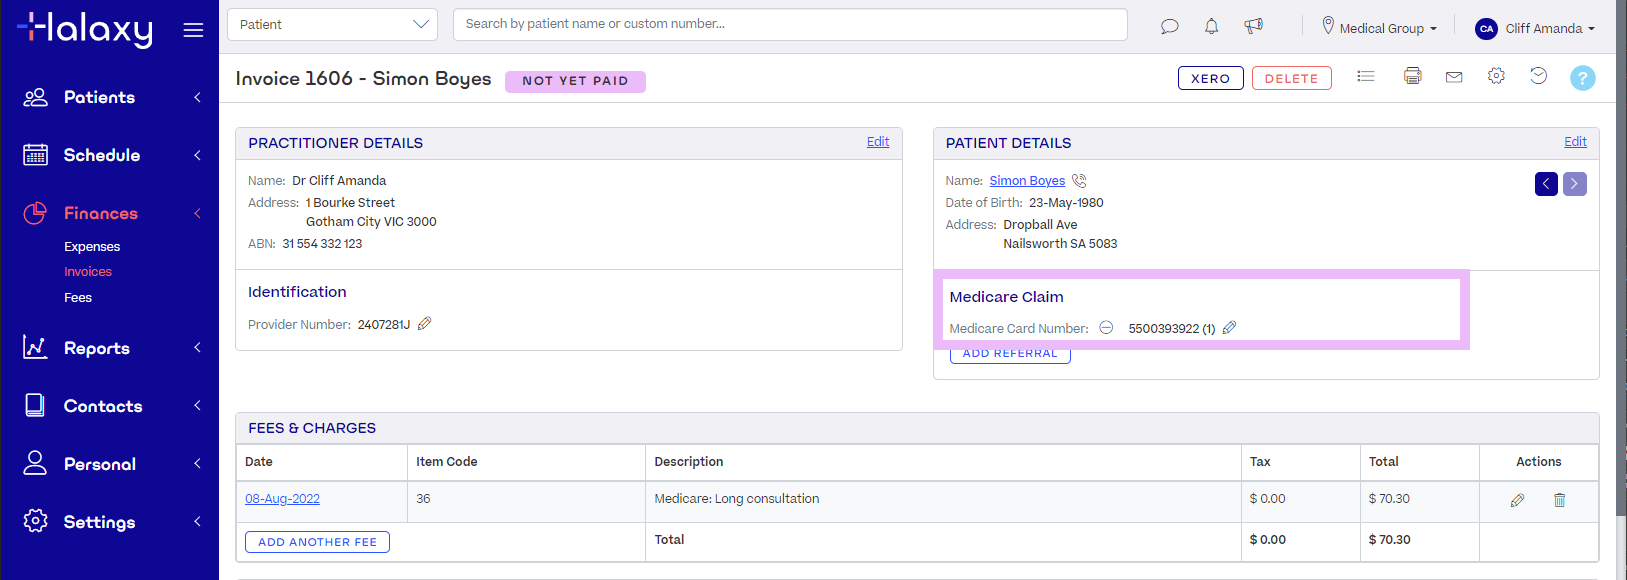1627x580 pixels.
Task: Open the chat messages icon
Action: click(x=1169, y=26)
